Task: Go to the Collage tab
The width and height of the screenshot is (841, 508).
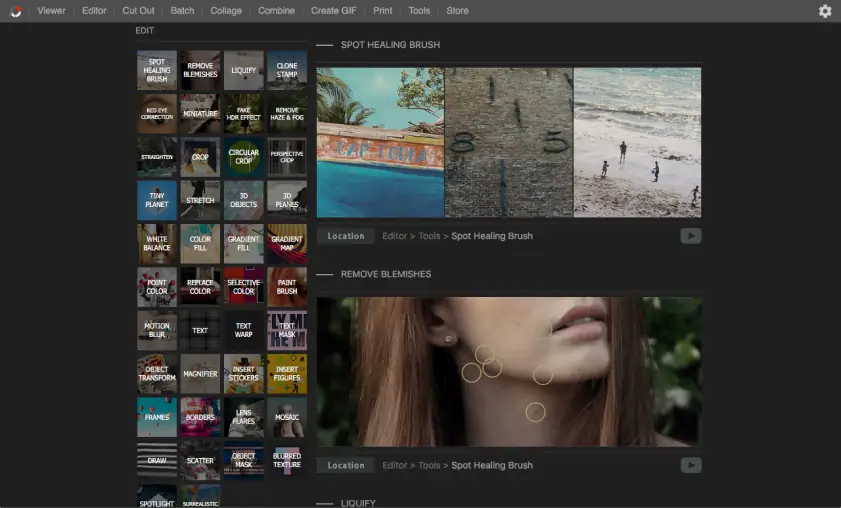Action: pyautogui.click(x=226, y=11)
